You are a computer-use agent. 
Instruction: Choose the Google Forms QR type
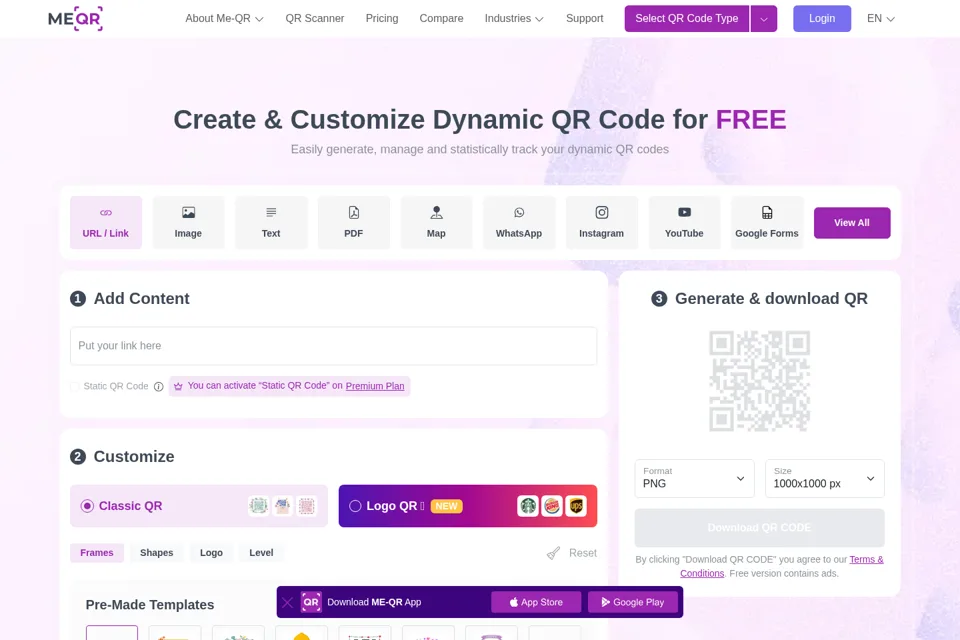tap(767, 222)
